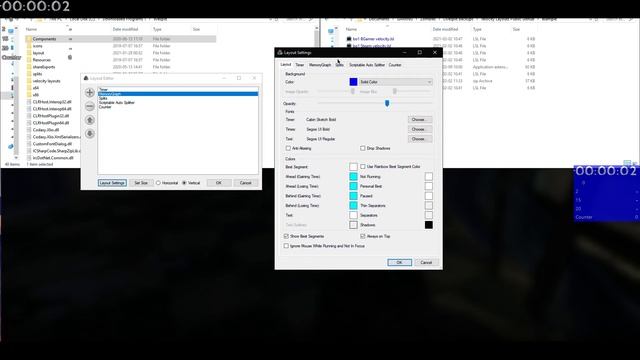Cancel the Layout Settings dialog
This screenshot has width=640, height=360.
click(426, 262)
